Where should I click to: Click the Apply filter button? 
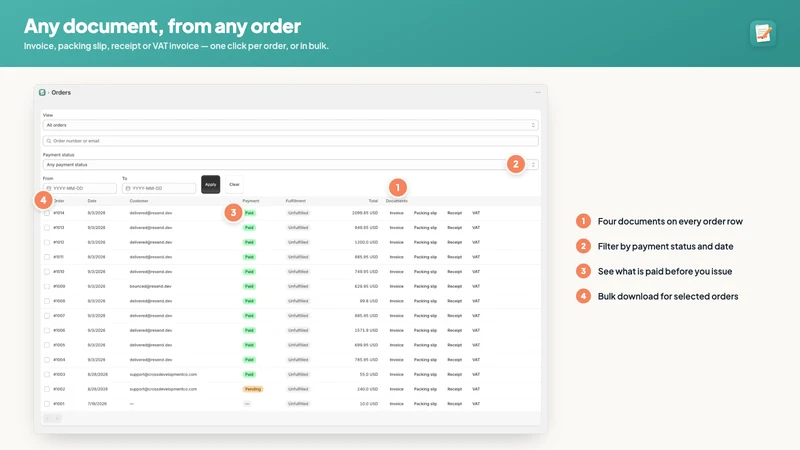coord(210,184)
